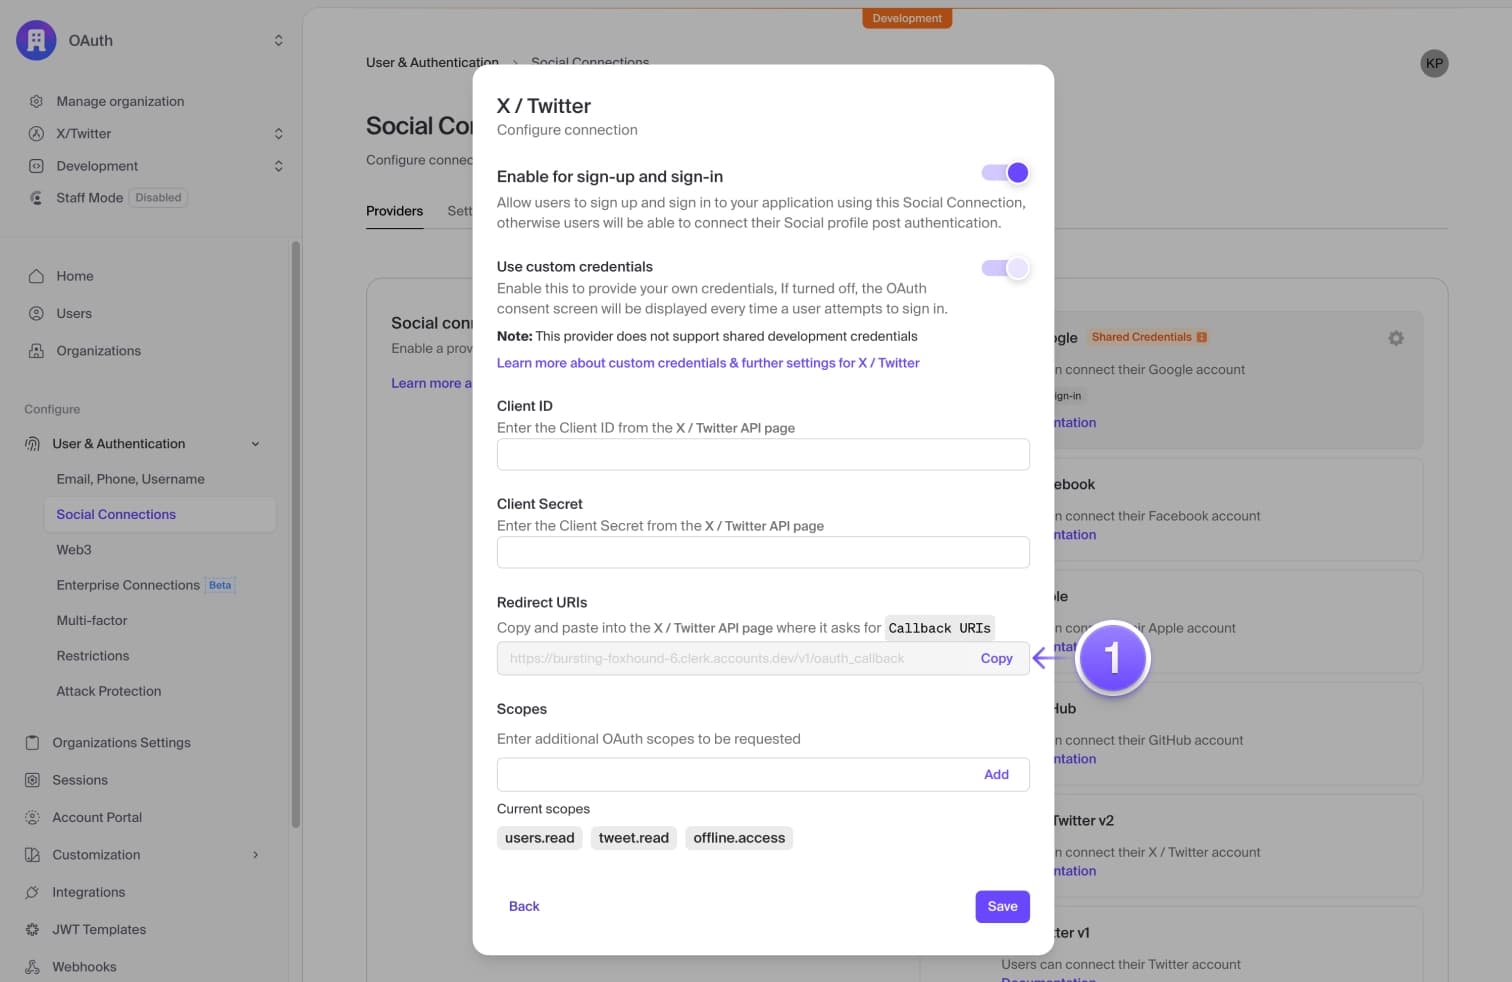
Task: Turn off the Use custom credentials toggle
Action: pos(1005,268)
